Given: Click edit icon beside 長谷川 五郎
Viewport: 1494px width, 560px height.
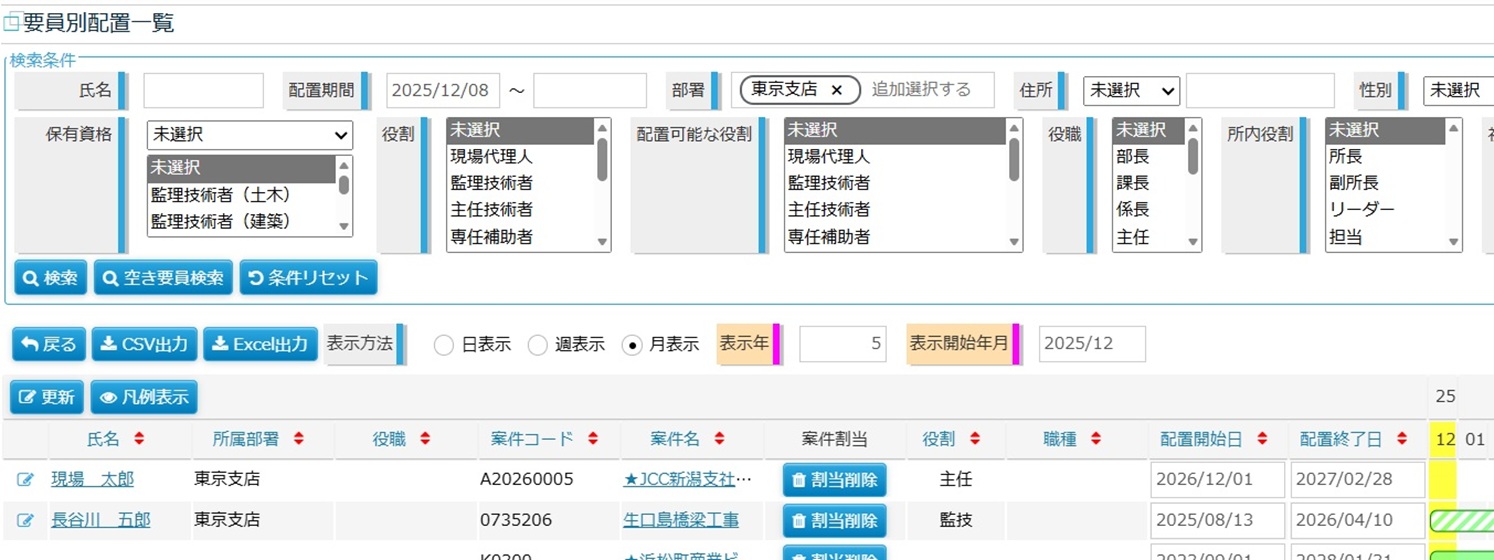Looking at the screenshot, I should point(26,520).
